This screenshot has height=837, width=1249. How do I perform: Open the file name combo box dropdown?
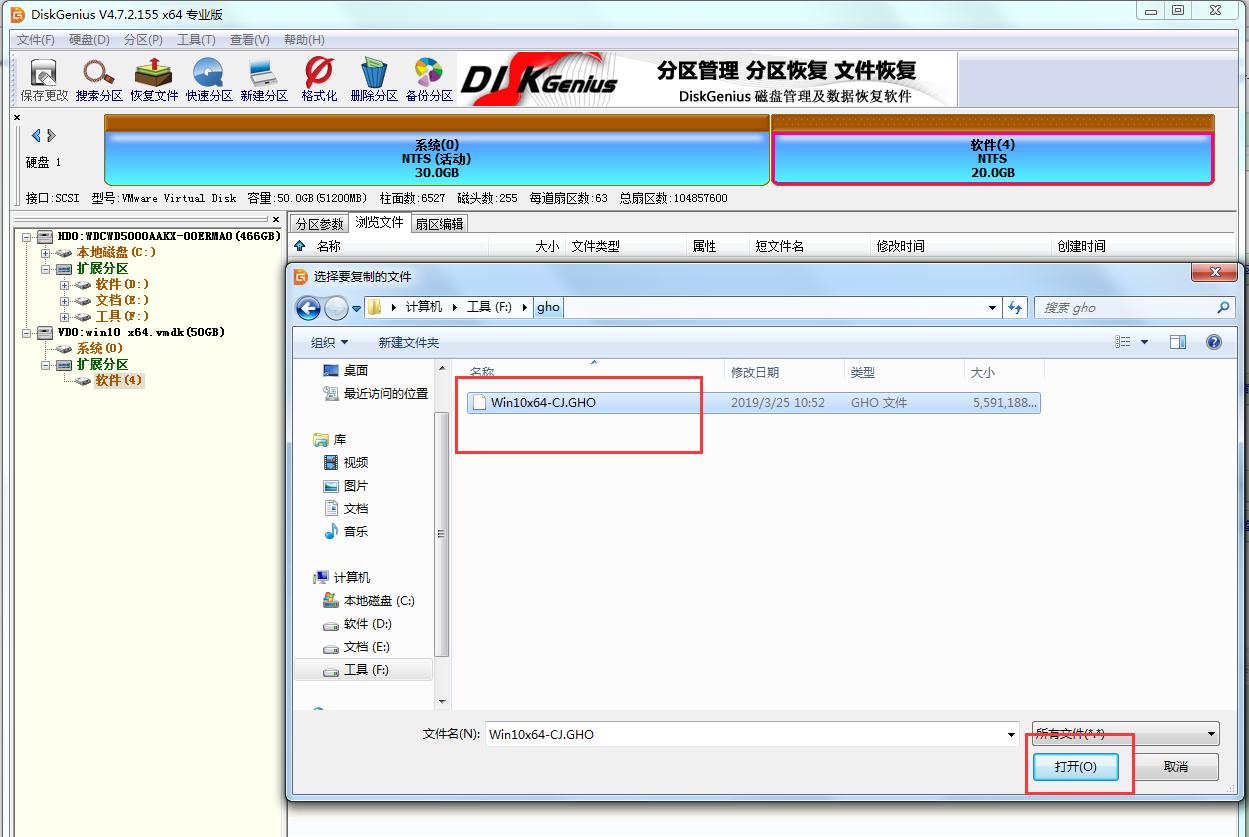1011,735
